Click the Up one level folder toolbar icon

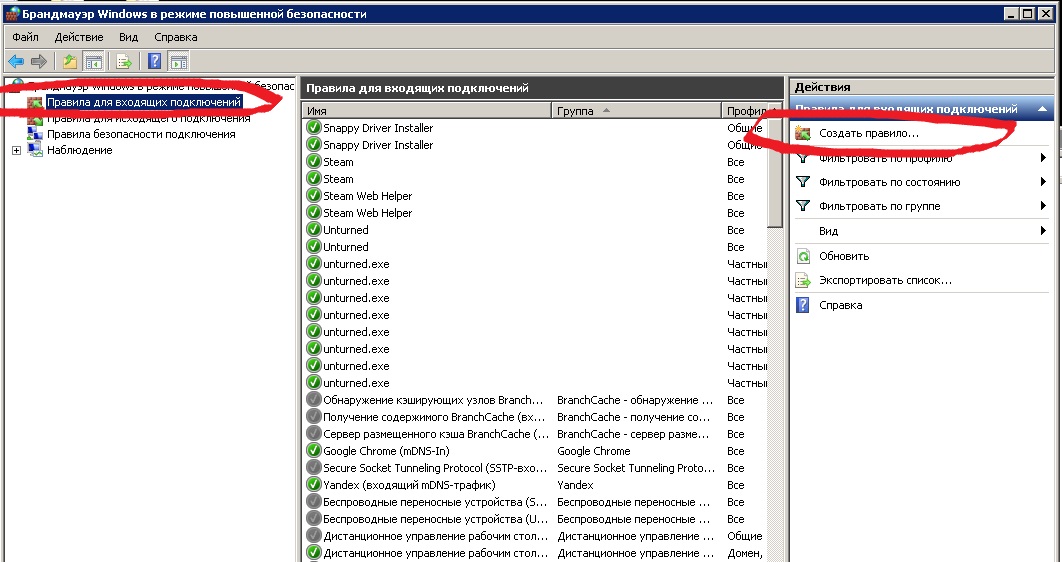[70, 62]
